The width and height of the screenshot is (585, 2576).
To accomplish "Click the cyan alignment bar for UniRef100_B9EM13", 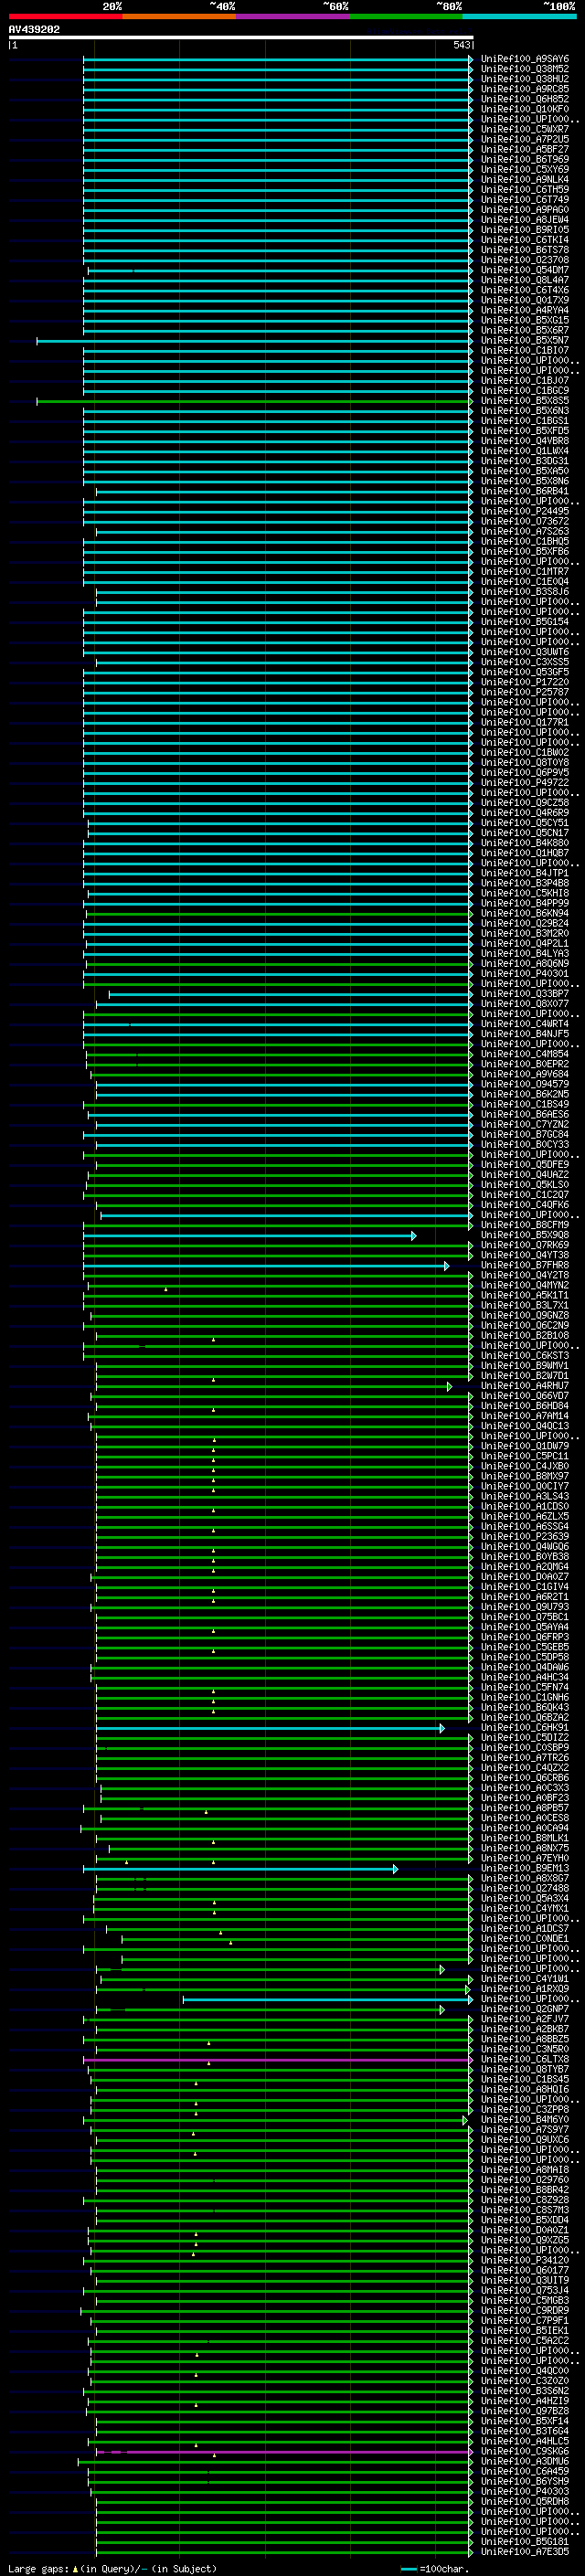I will click(241, 1869).
